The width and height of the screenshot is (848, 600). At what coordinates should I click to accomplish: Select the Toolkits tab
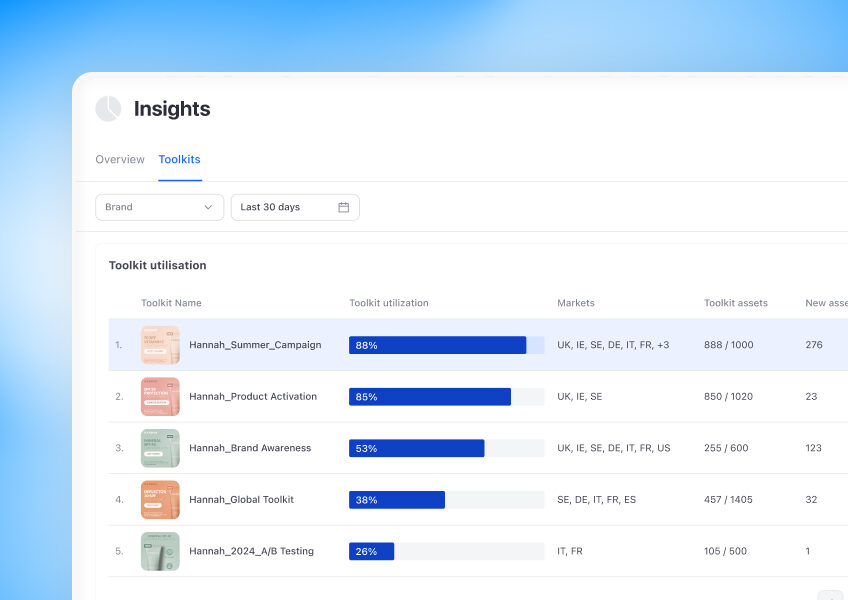180,160
